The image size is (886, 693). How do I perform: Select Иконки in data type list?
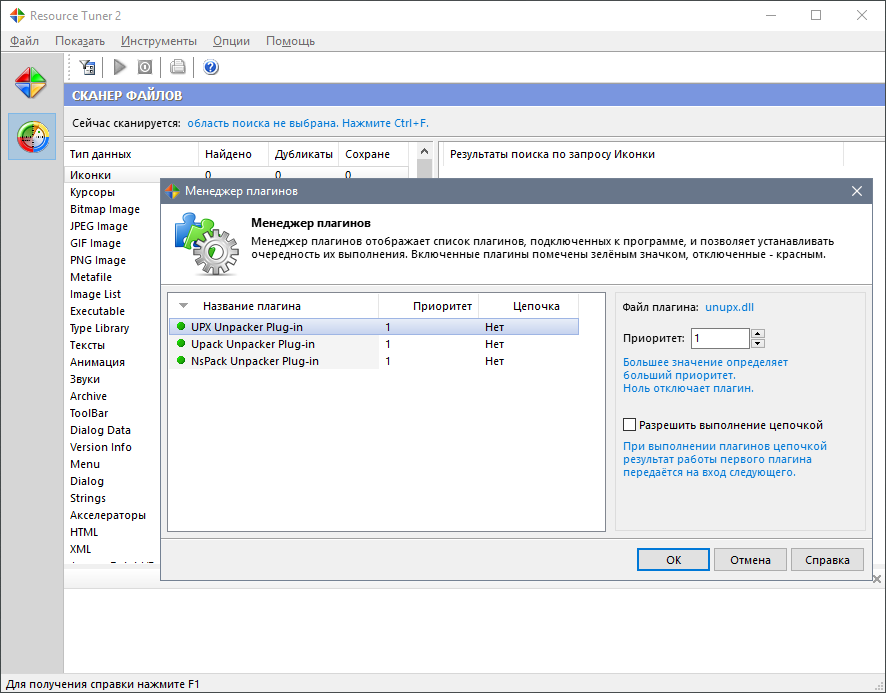[90, 175]
